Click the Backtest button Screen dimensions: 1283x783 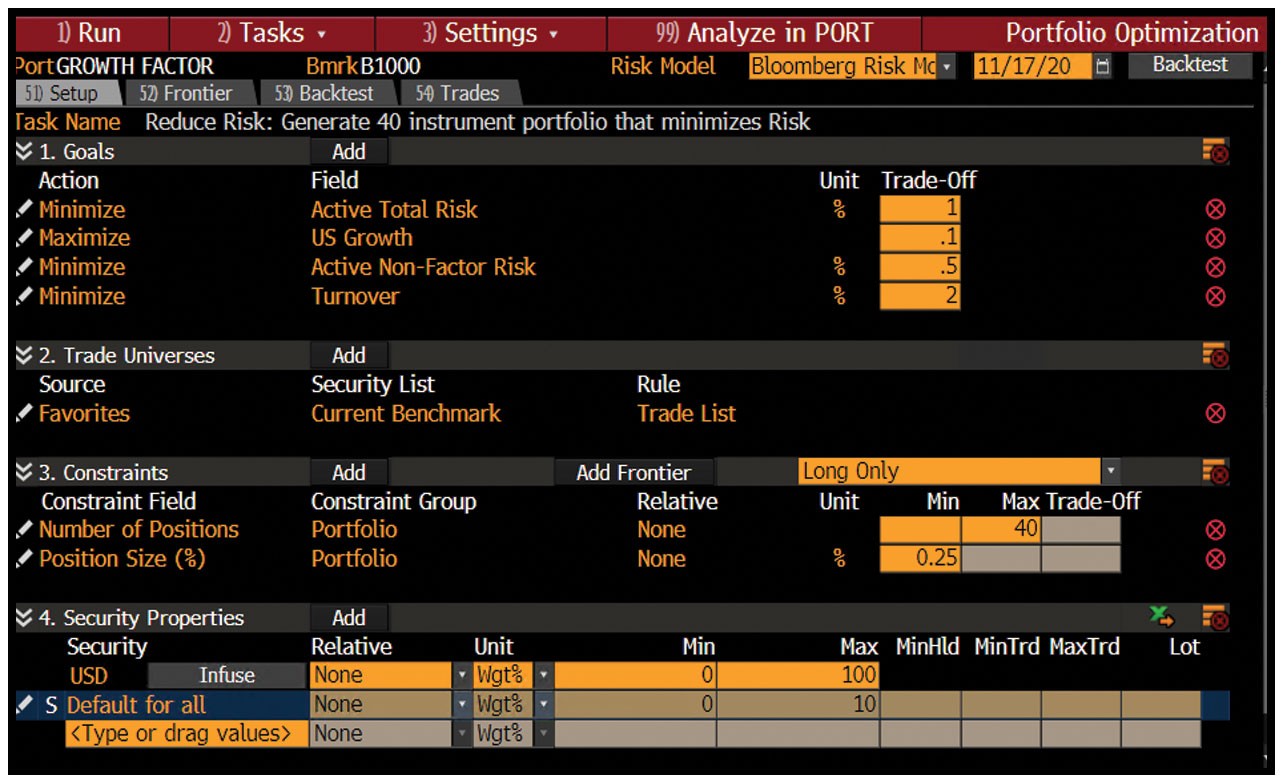(1189, 64)
